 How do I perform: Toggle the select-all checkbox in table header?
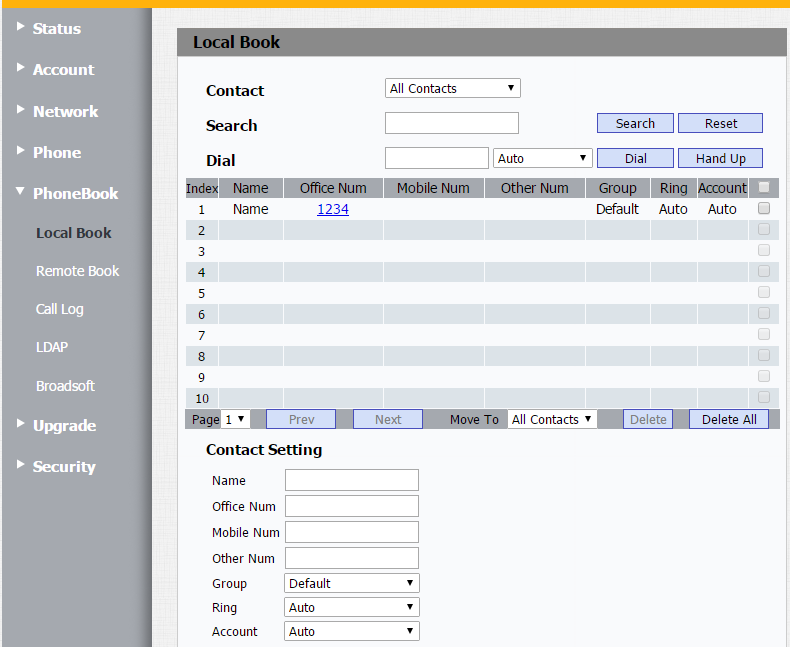764,187
